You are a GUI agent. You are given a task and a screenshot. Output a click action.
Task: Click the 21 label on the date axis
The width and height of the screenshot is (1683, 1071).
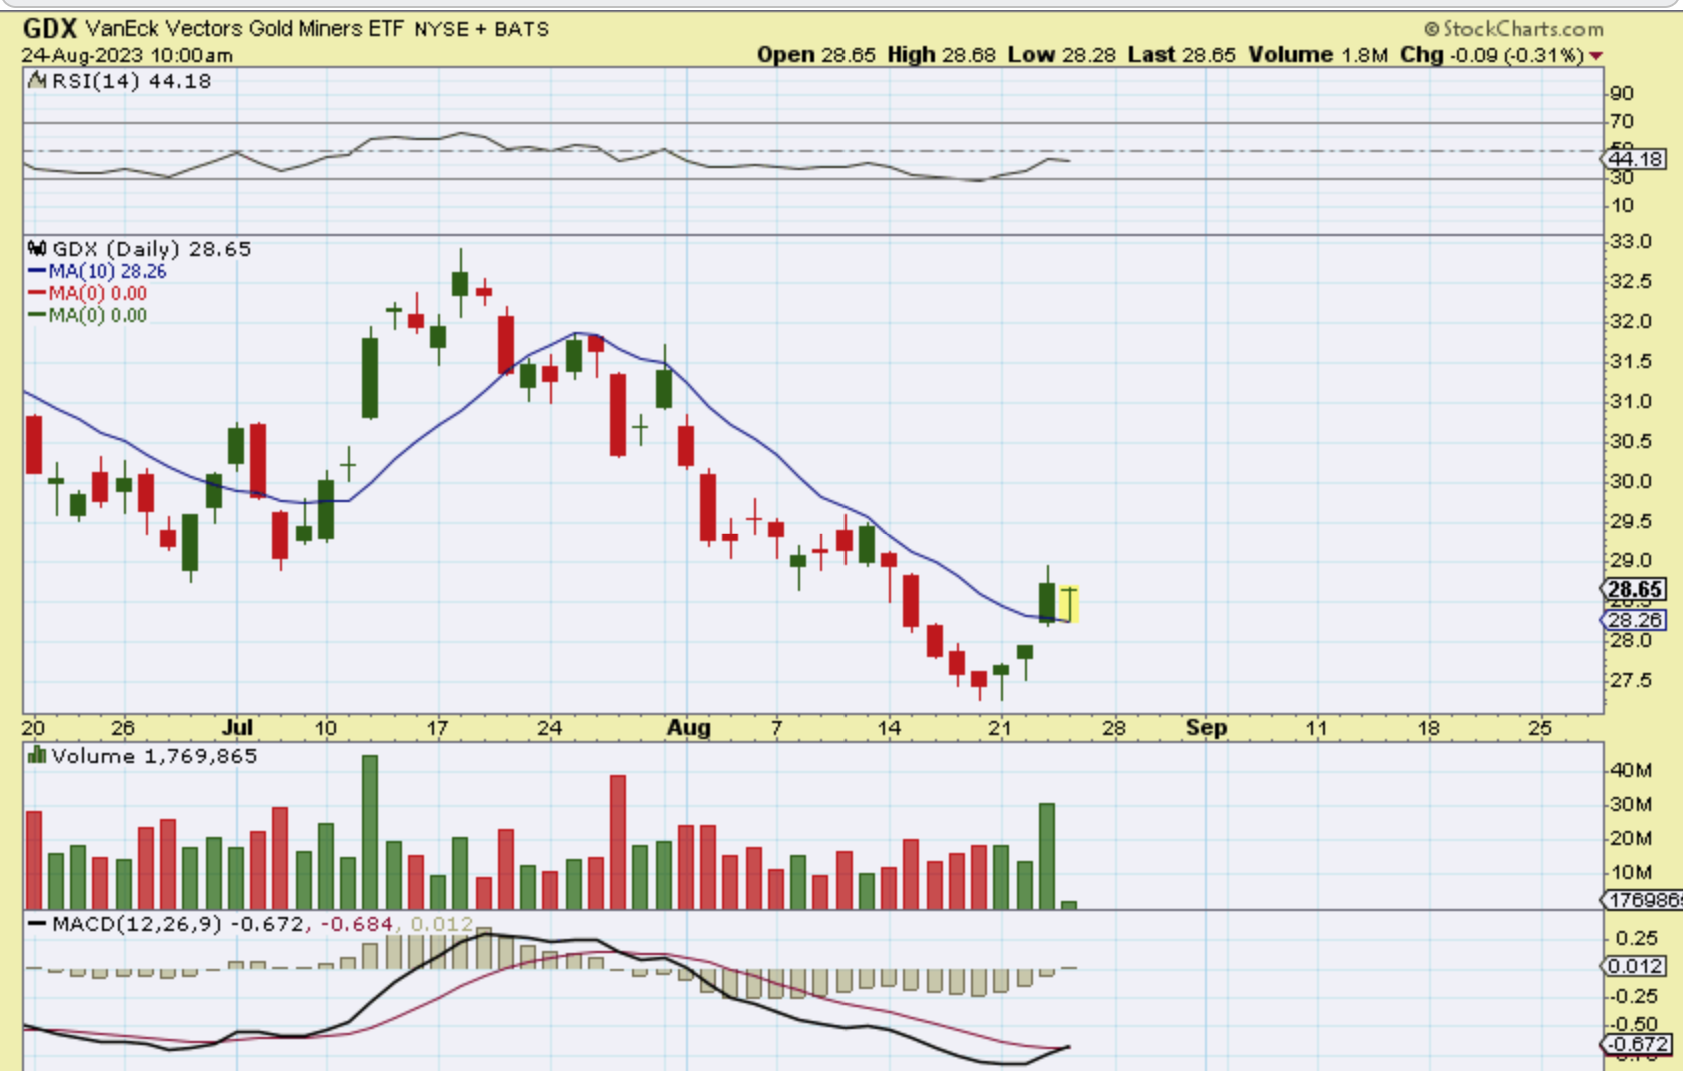coord(1000,727)
